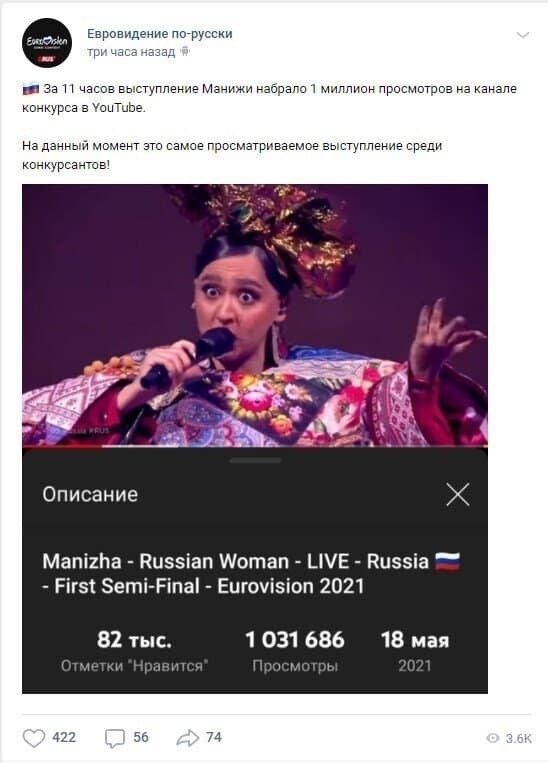Click the 74 shares count
The height and width of the screenshot is (763, 548).
click(214, 737)
